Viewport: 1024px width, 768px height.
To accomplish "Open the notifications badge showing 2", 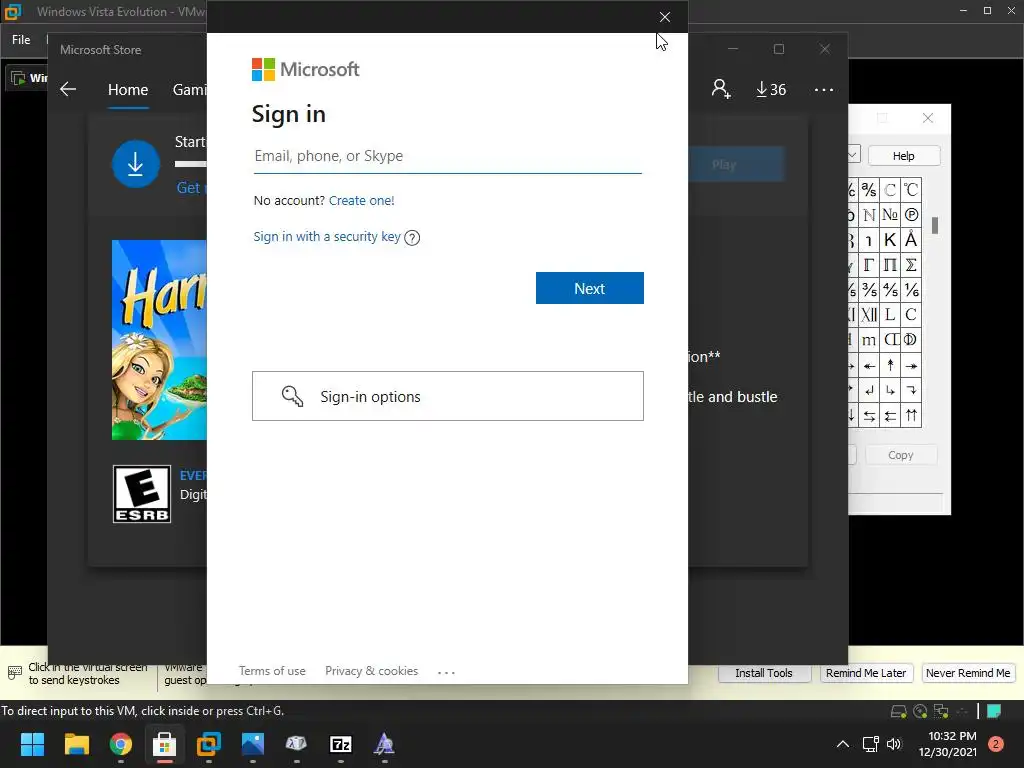I will 996,744.
